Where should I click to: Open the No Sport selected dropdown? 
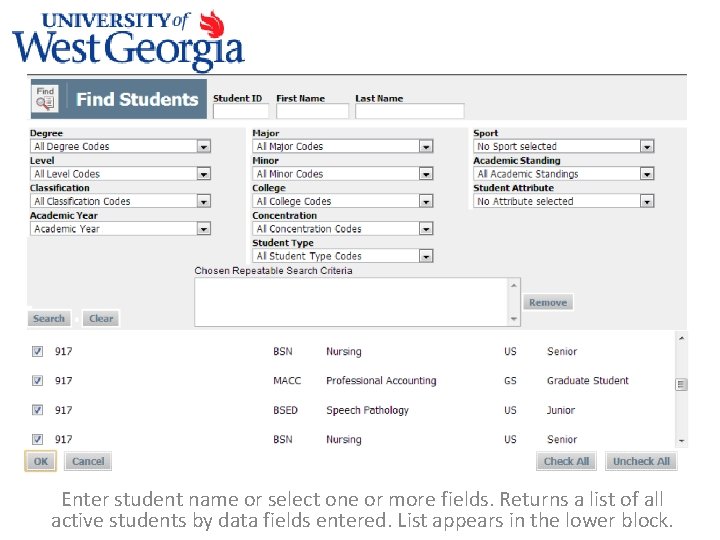[x=647, y=146]
